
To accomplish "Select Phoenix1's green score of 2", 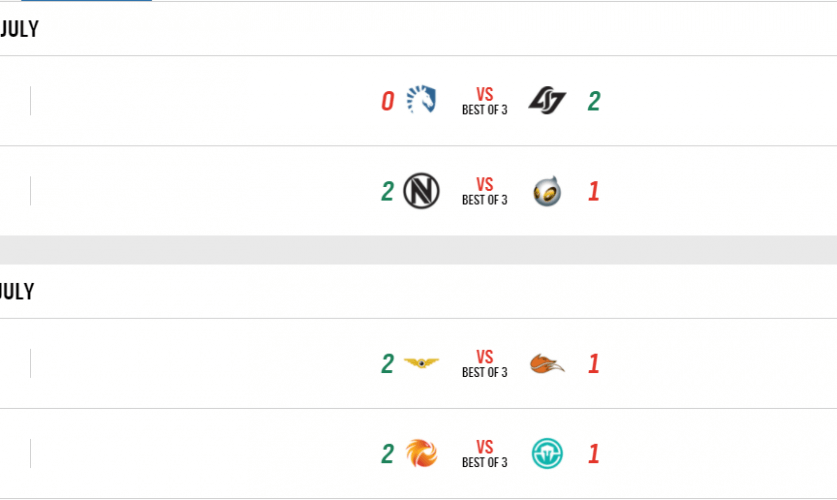I will 387,454.
